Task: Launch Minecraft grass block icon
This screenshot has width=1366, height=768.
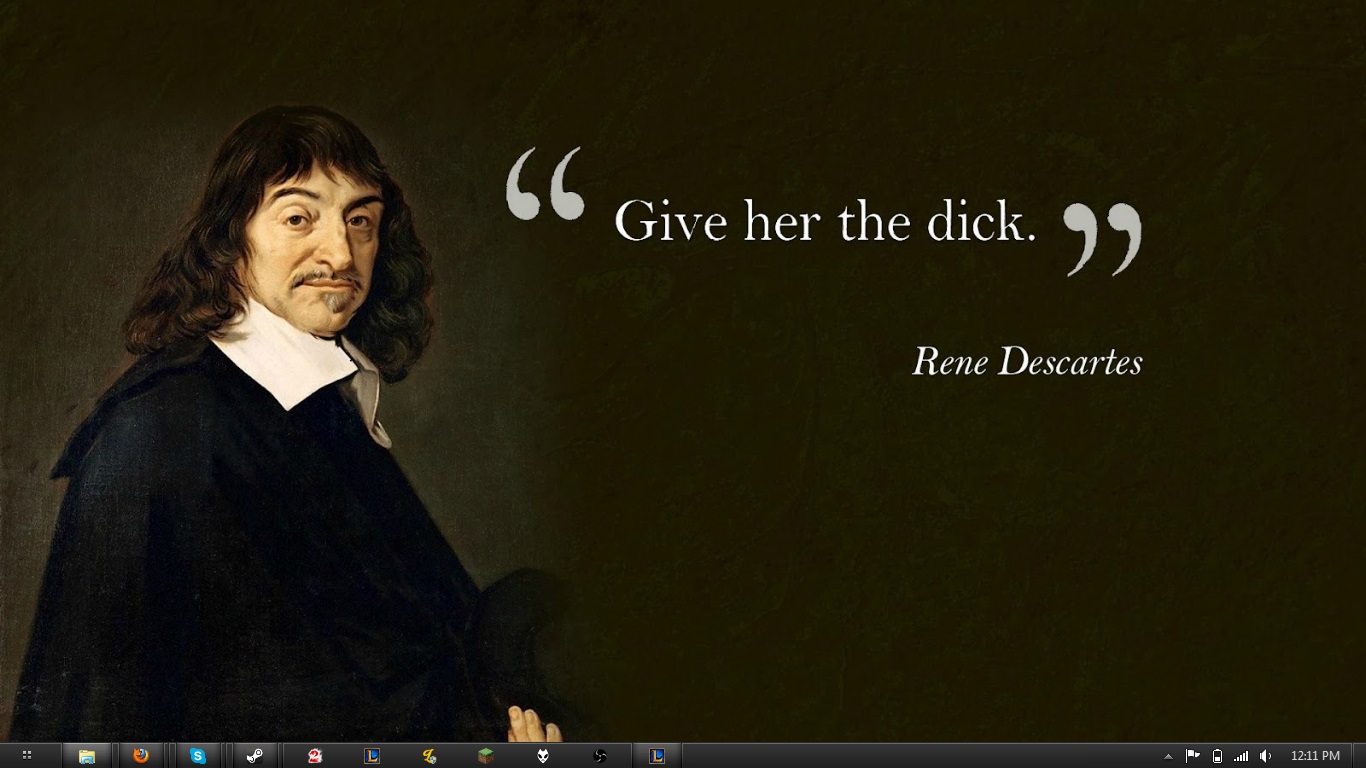Action: pyautogui.click(x=486, y=756)
